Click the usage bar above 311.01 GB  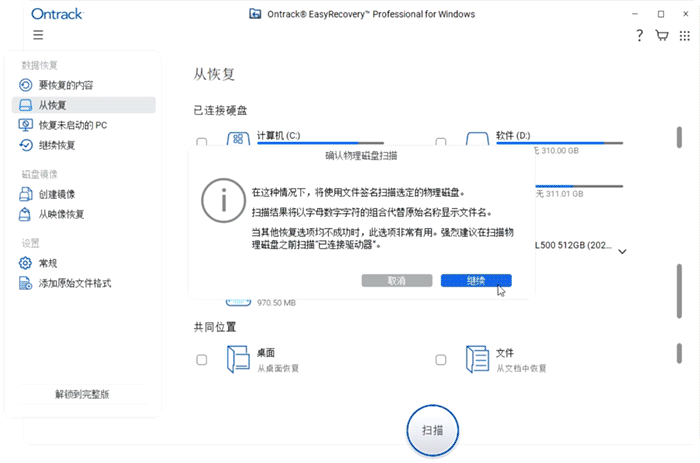point(579,186)
